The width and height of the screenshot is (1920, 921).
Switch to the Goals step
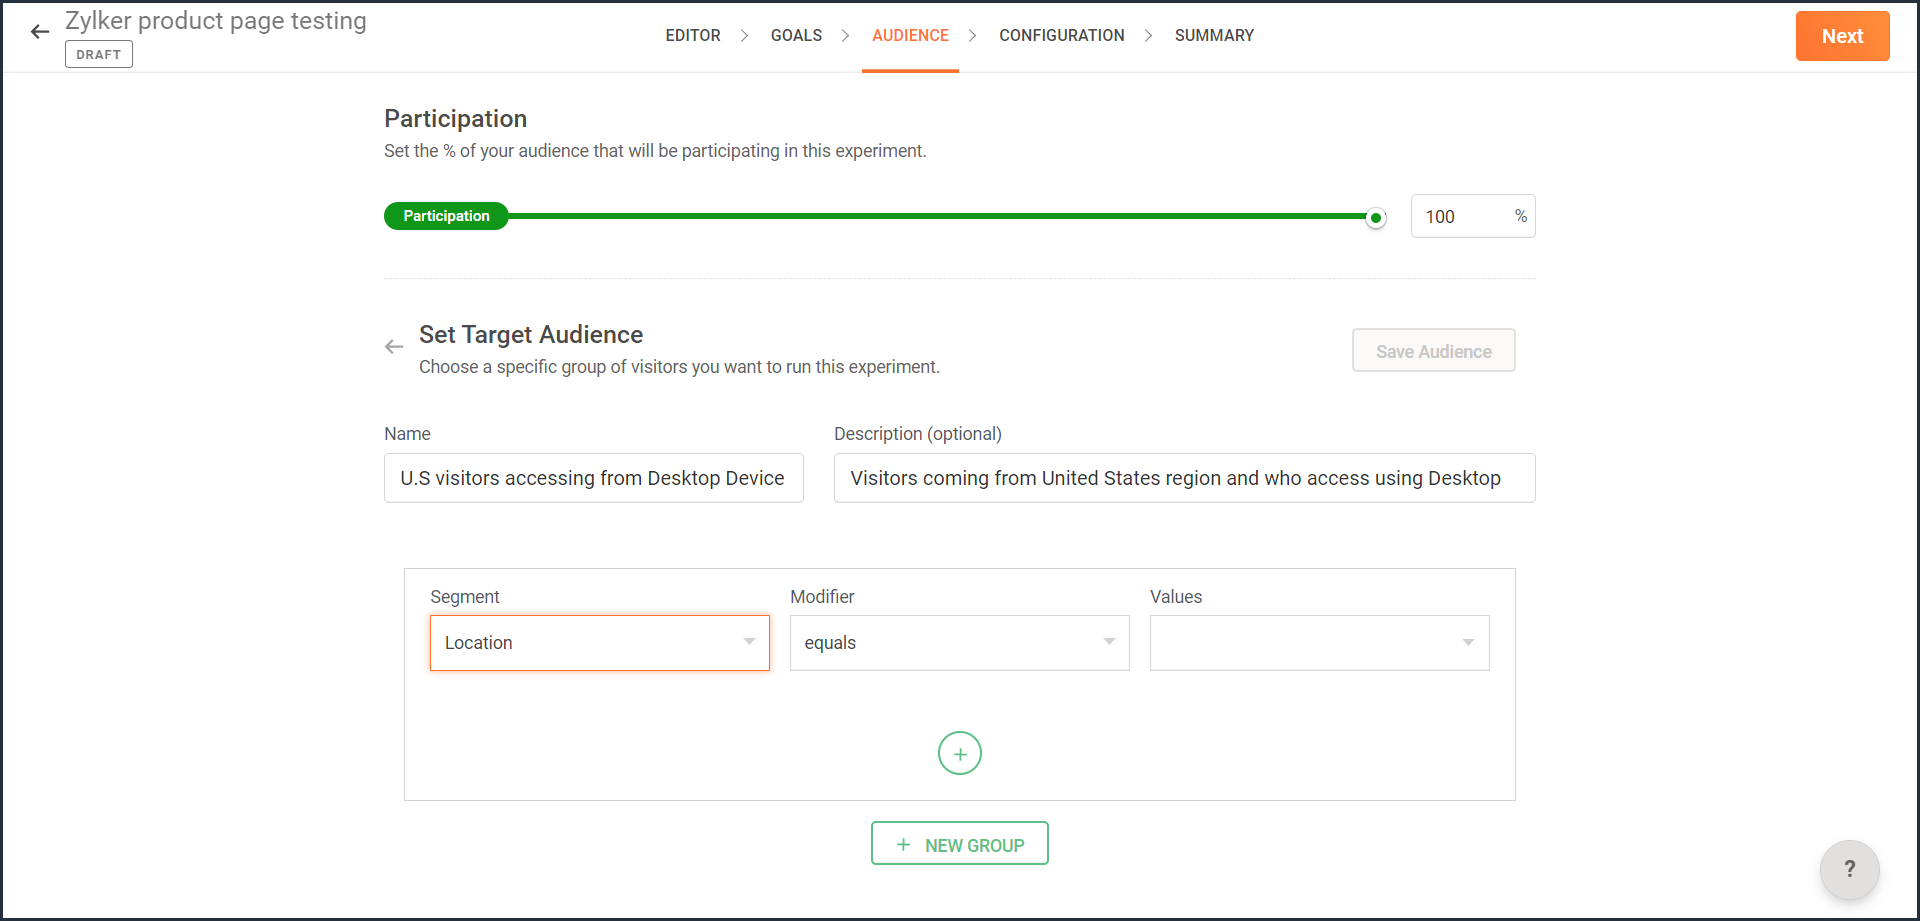click(796, 36)
